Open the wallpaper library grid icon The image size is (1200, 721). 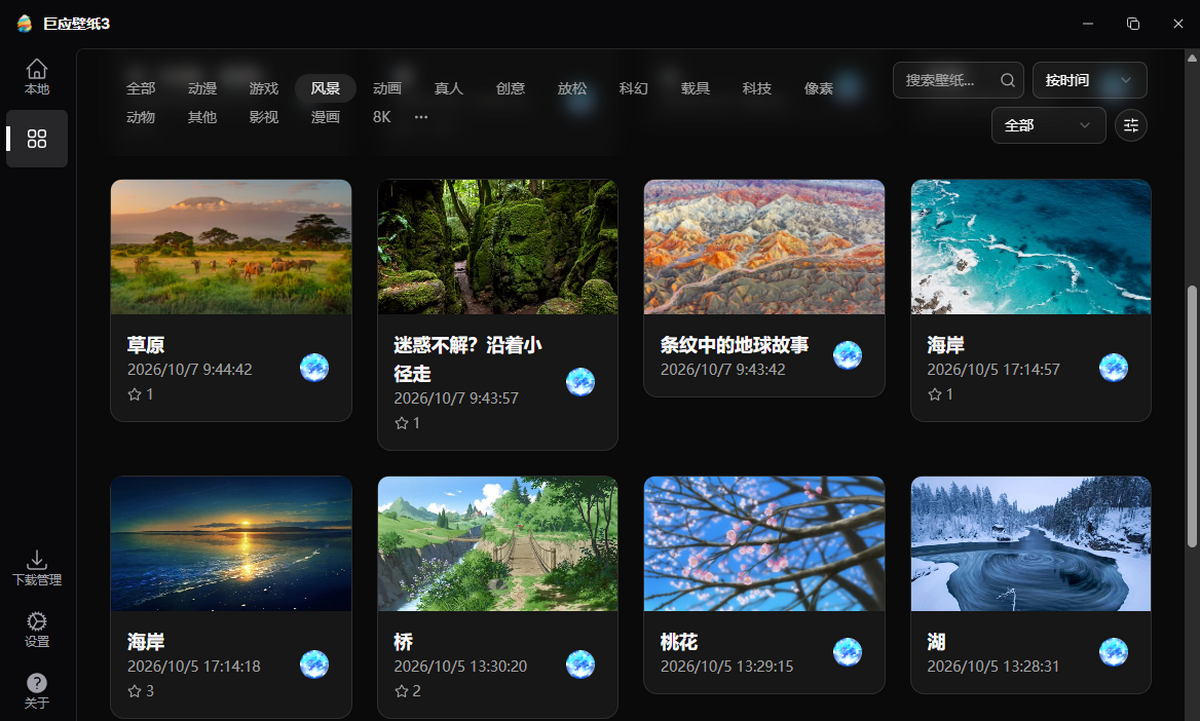point(37,139)
